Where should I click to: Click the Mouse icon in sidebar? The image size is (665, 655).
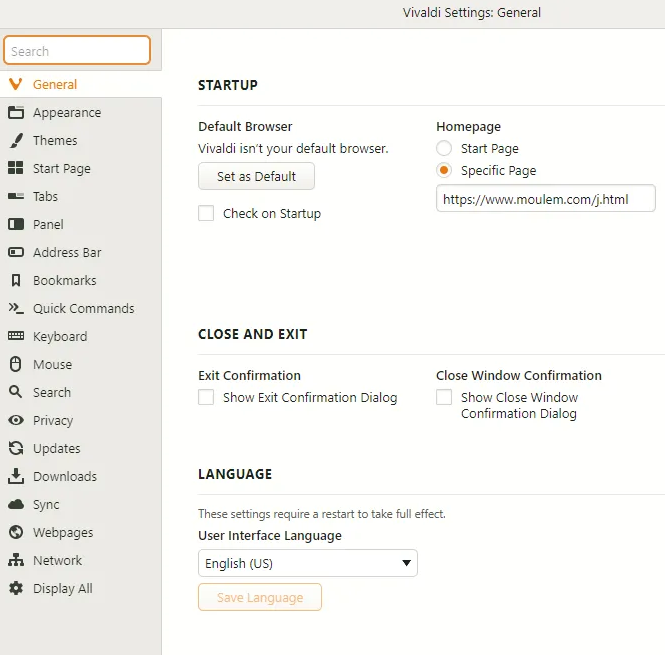pyautogui.click(x=16, y=365)
